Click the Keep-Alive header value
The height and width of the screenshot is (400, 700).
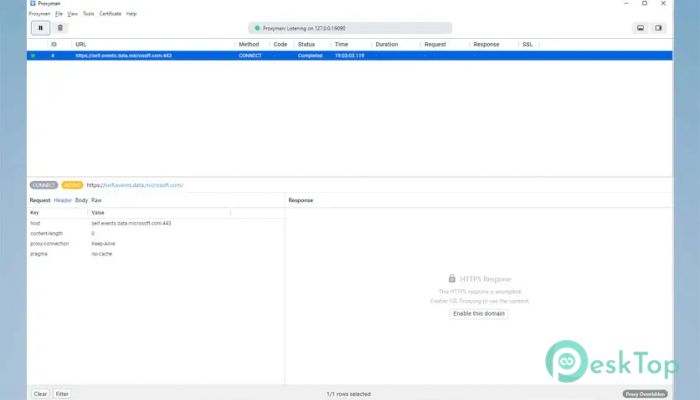pos(103,244)
